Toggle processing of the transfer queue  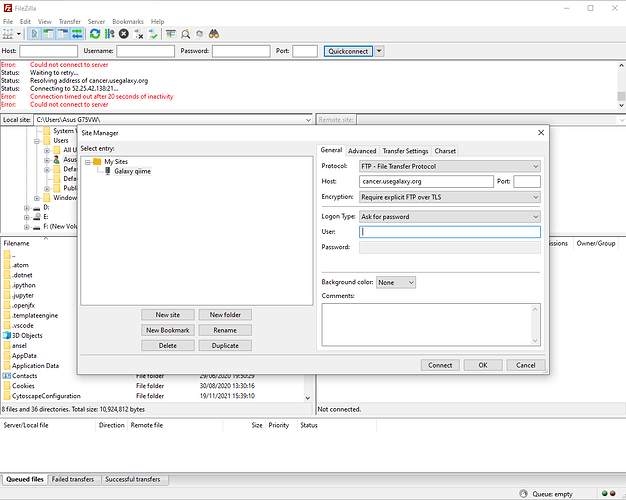tap(109, 33)
